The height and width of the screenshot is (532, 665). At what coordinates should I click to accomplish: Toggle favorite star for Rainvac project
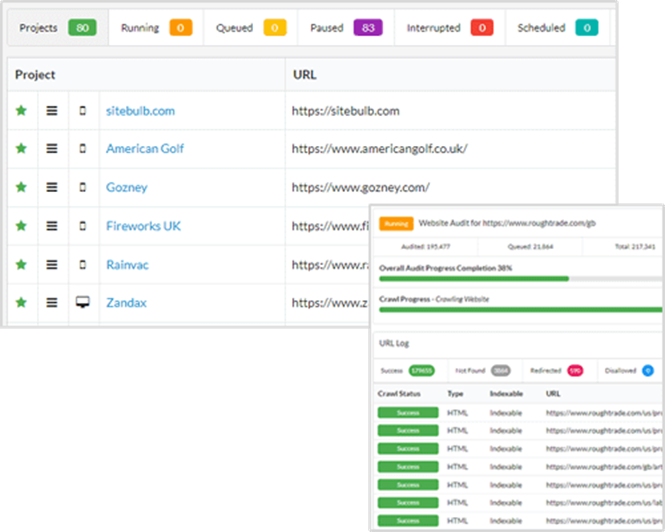[21, 265]
